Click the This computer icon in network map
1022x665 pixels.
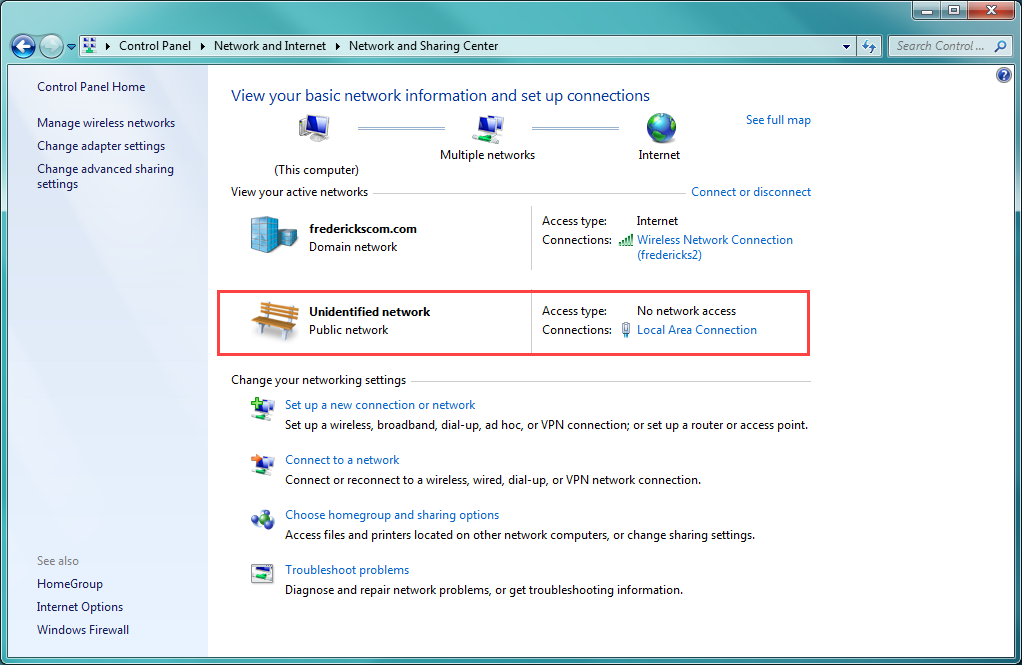315,128
